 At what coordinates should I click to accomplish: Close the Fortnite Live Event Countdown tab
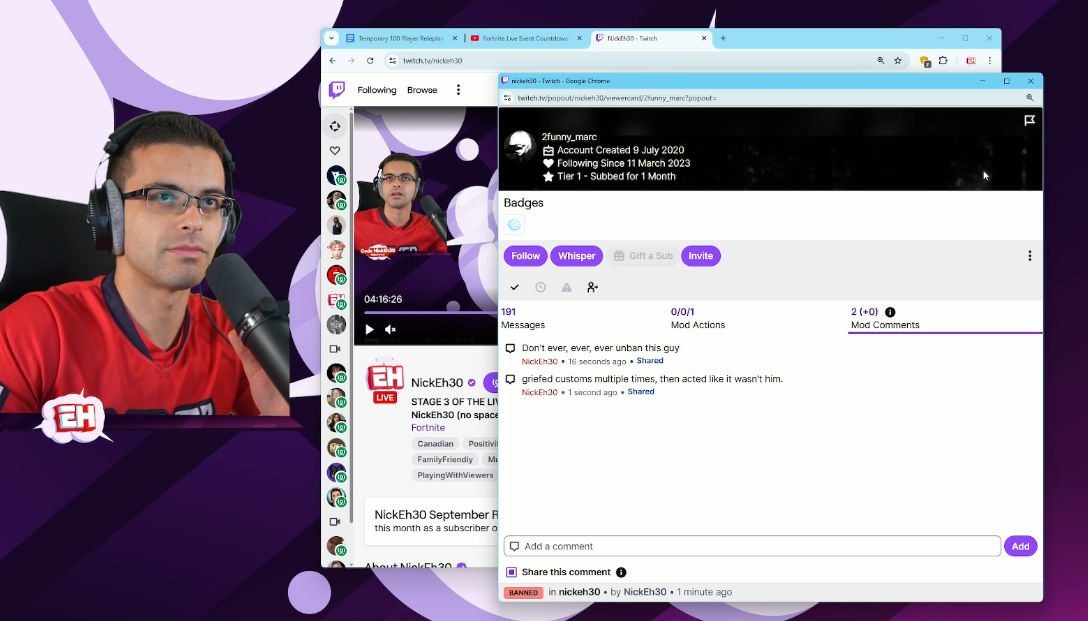tap(579, 38)
